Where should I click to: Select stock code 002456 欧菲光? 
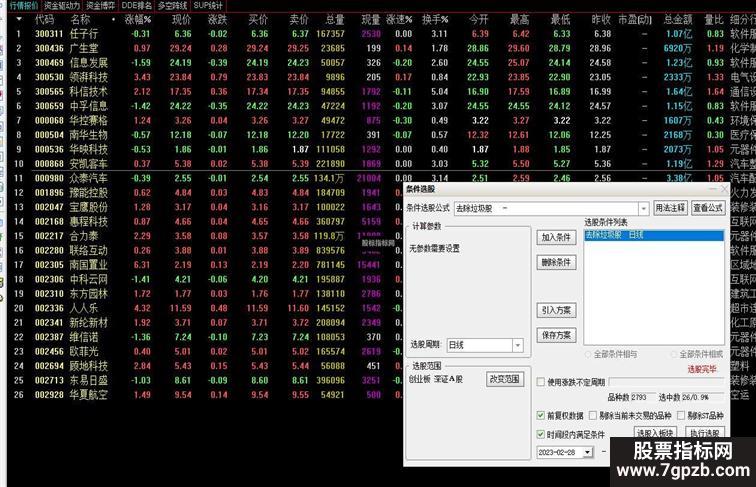pos(67,352)
